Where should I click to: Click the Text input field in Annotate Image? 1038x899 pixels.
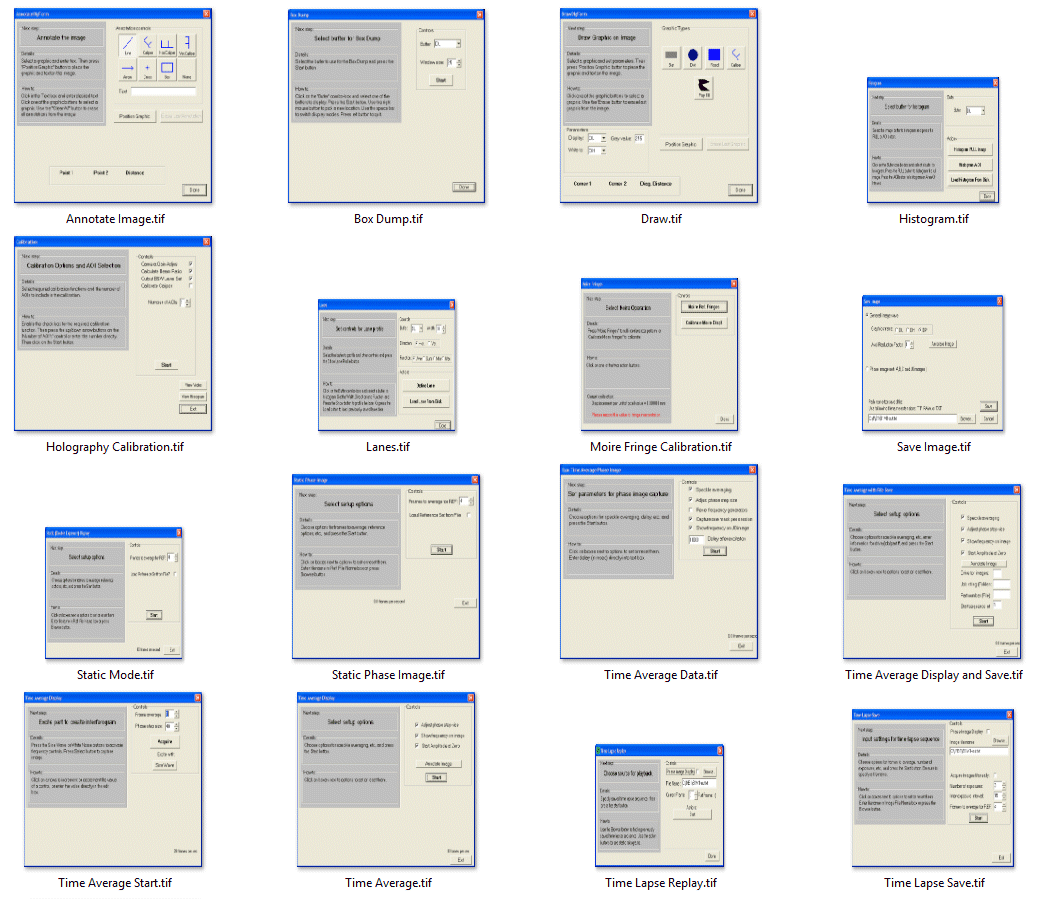[x=163, y=91]
